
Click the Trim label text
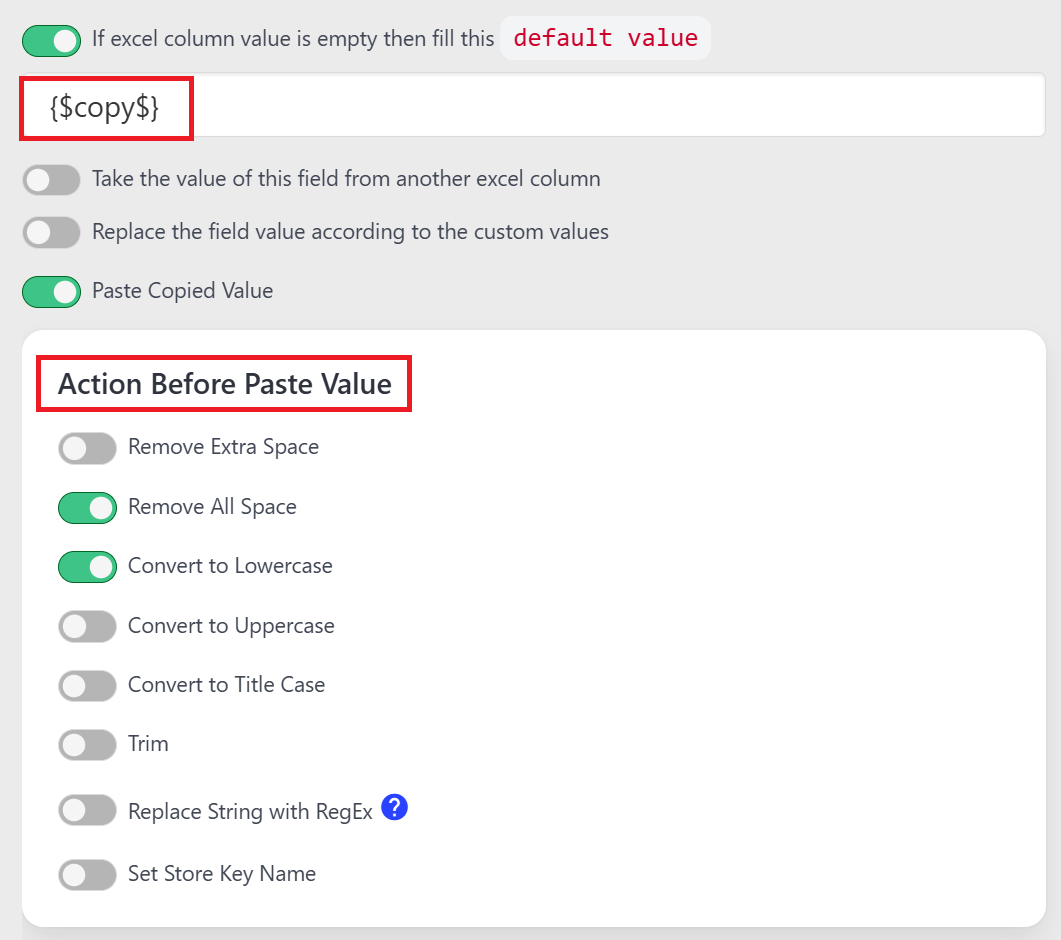point(148,744)
